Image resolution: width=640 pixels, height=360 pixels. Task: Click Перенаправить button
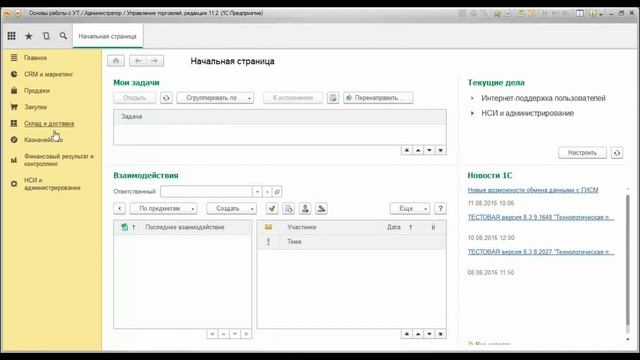tap(378, 98)
